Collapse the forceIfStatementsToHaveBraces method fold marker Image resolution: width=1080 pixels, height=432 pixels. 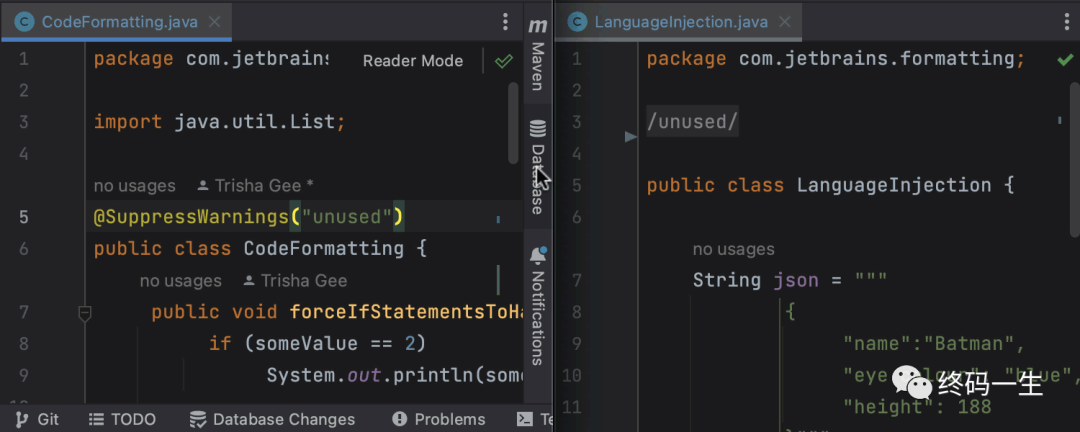[x=85, y=313]
